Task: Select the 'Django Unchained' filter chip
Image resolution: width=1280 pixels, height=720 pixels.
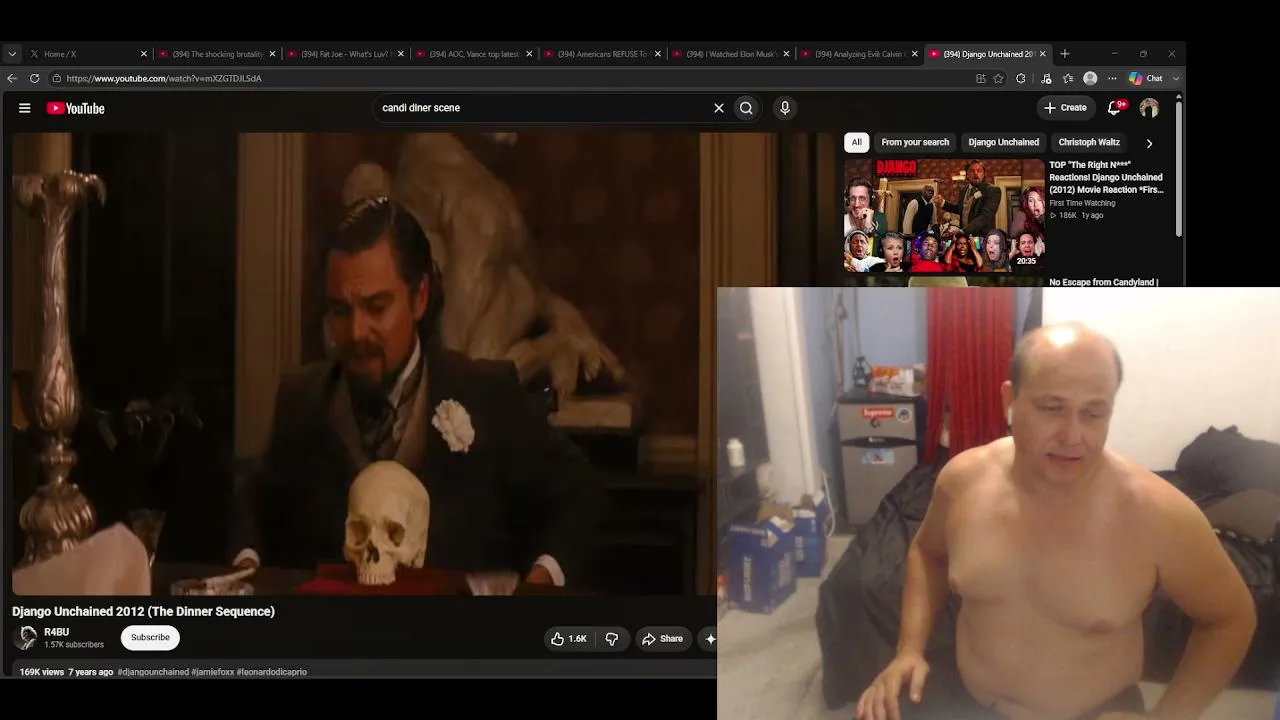Action: [x=1003, y=142]
